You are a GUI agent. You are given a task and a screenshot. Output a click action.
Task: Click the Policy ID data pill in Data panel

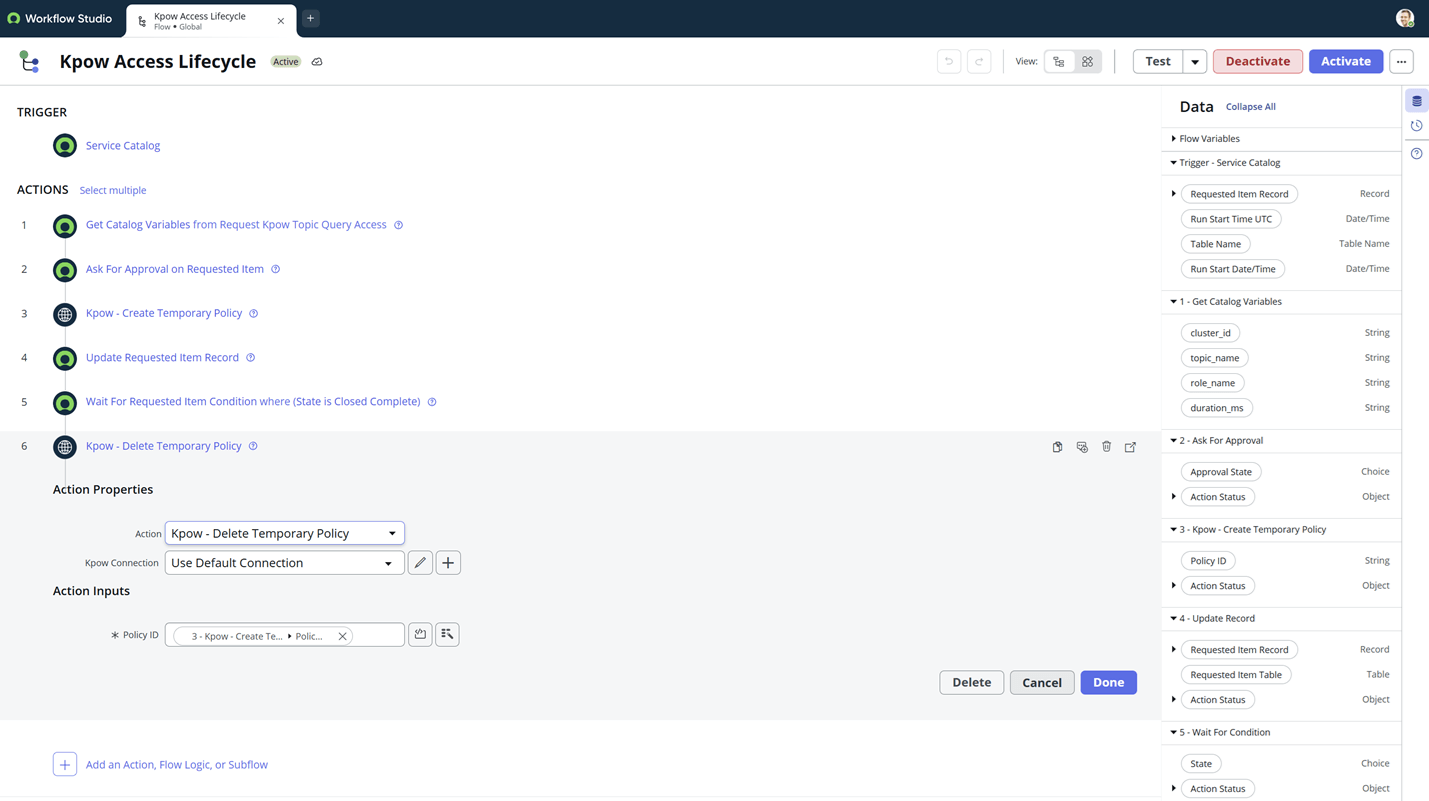point(1208,561)
